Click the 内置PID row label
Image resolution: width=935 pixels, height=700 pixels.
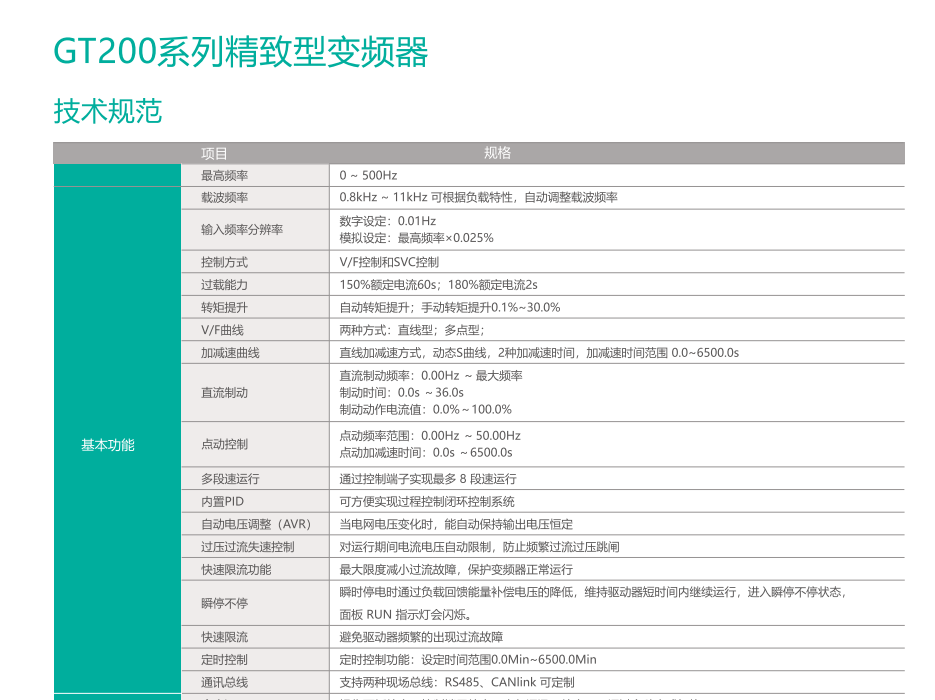(222, 502)
